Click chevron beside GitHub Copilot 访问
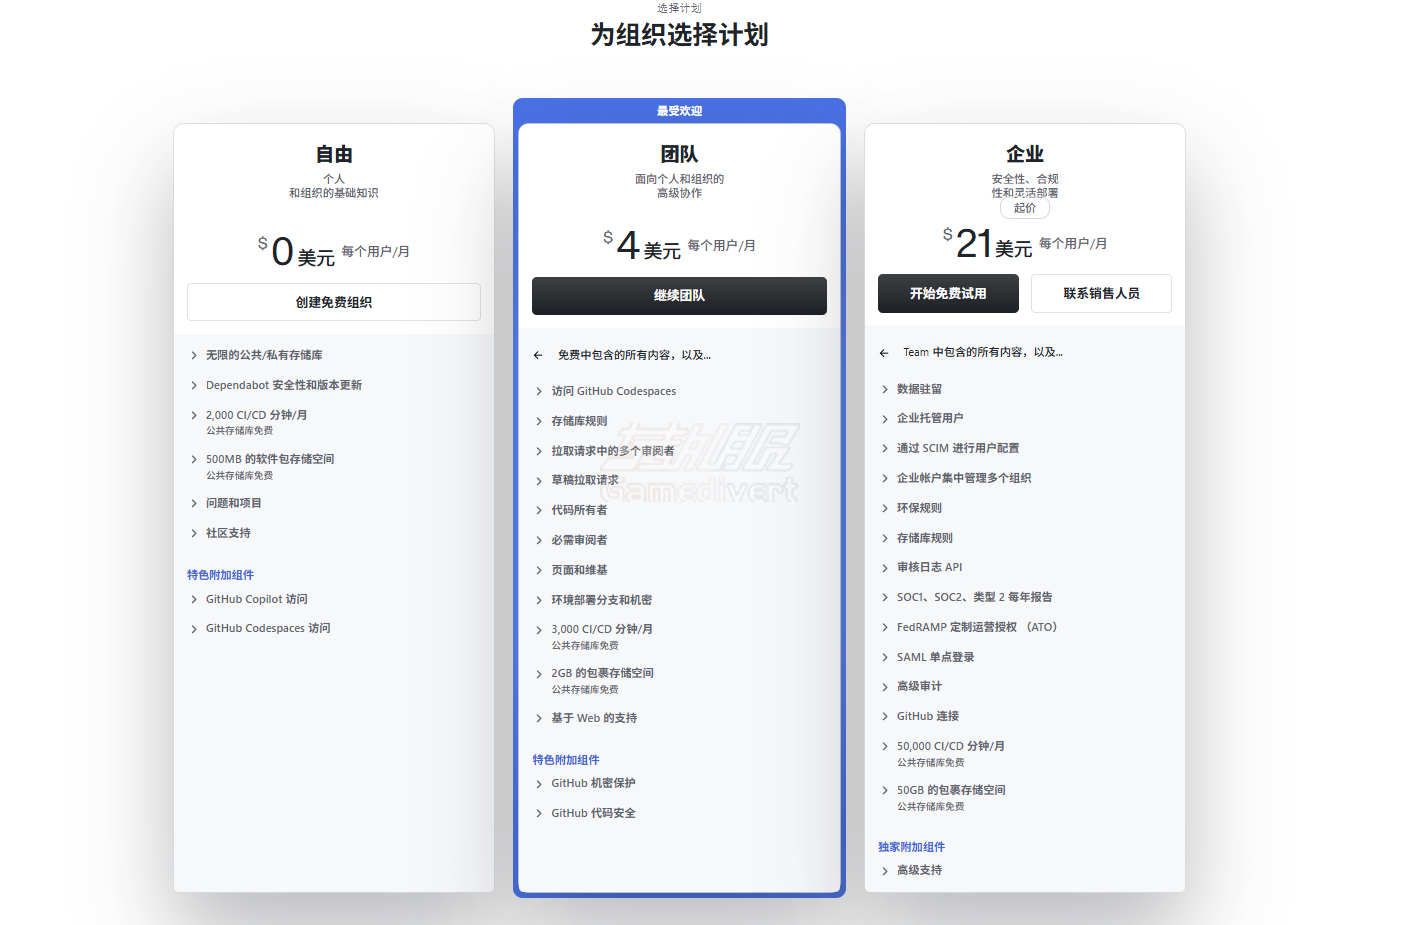The height and width of the screenshot is (925, 1401). click(x=194, y=599)
